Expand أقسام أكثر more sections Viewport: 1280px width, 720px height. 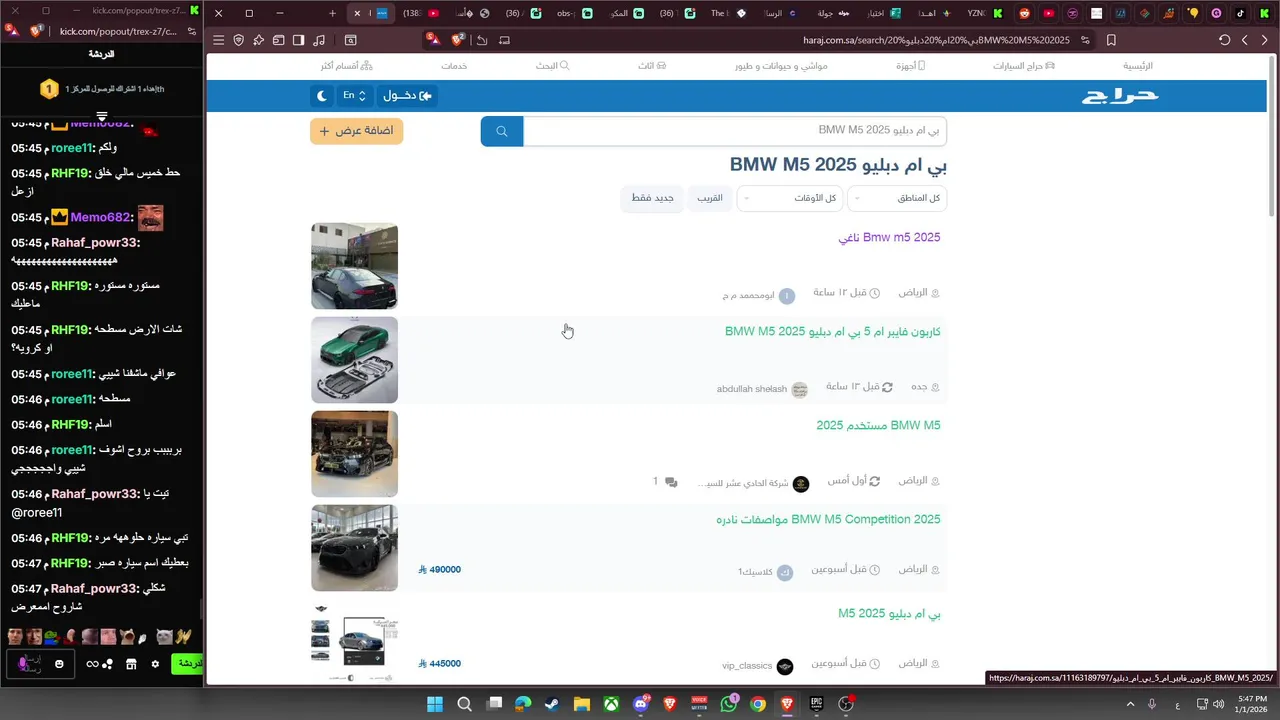point(347,66)
